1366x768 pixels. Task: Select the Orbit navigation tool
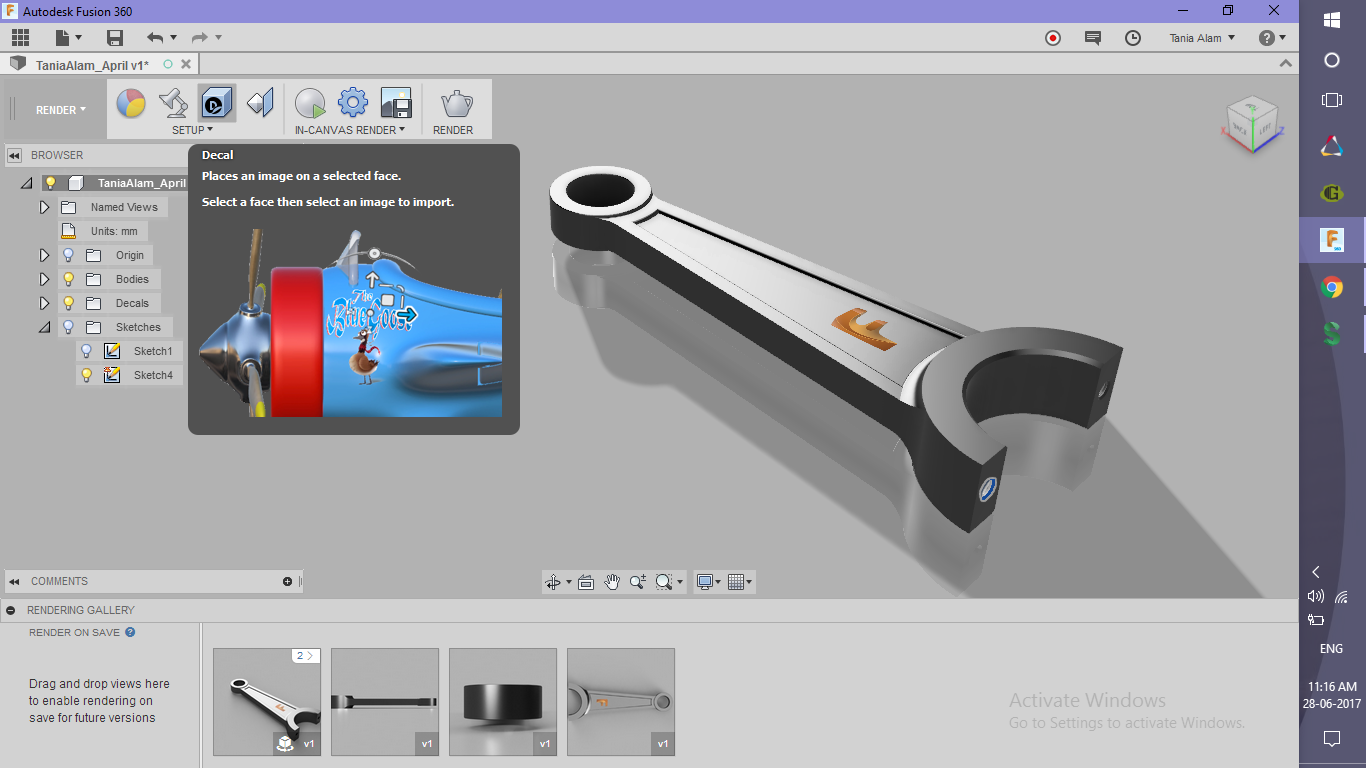tap(553, 582)
